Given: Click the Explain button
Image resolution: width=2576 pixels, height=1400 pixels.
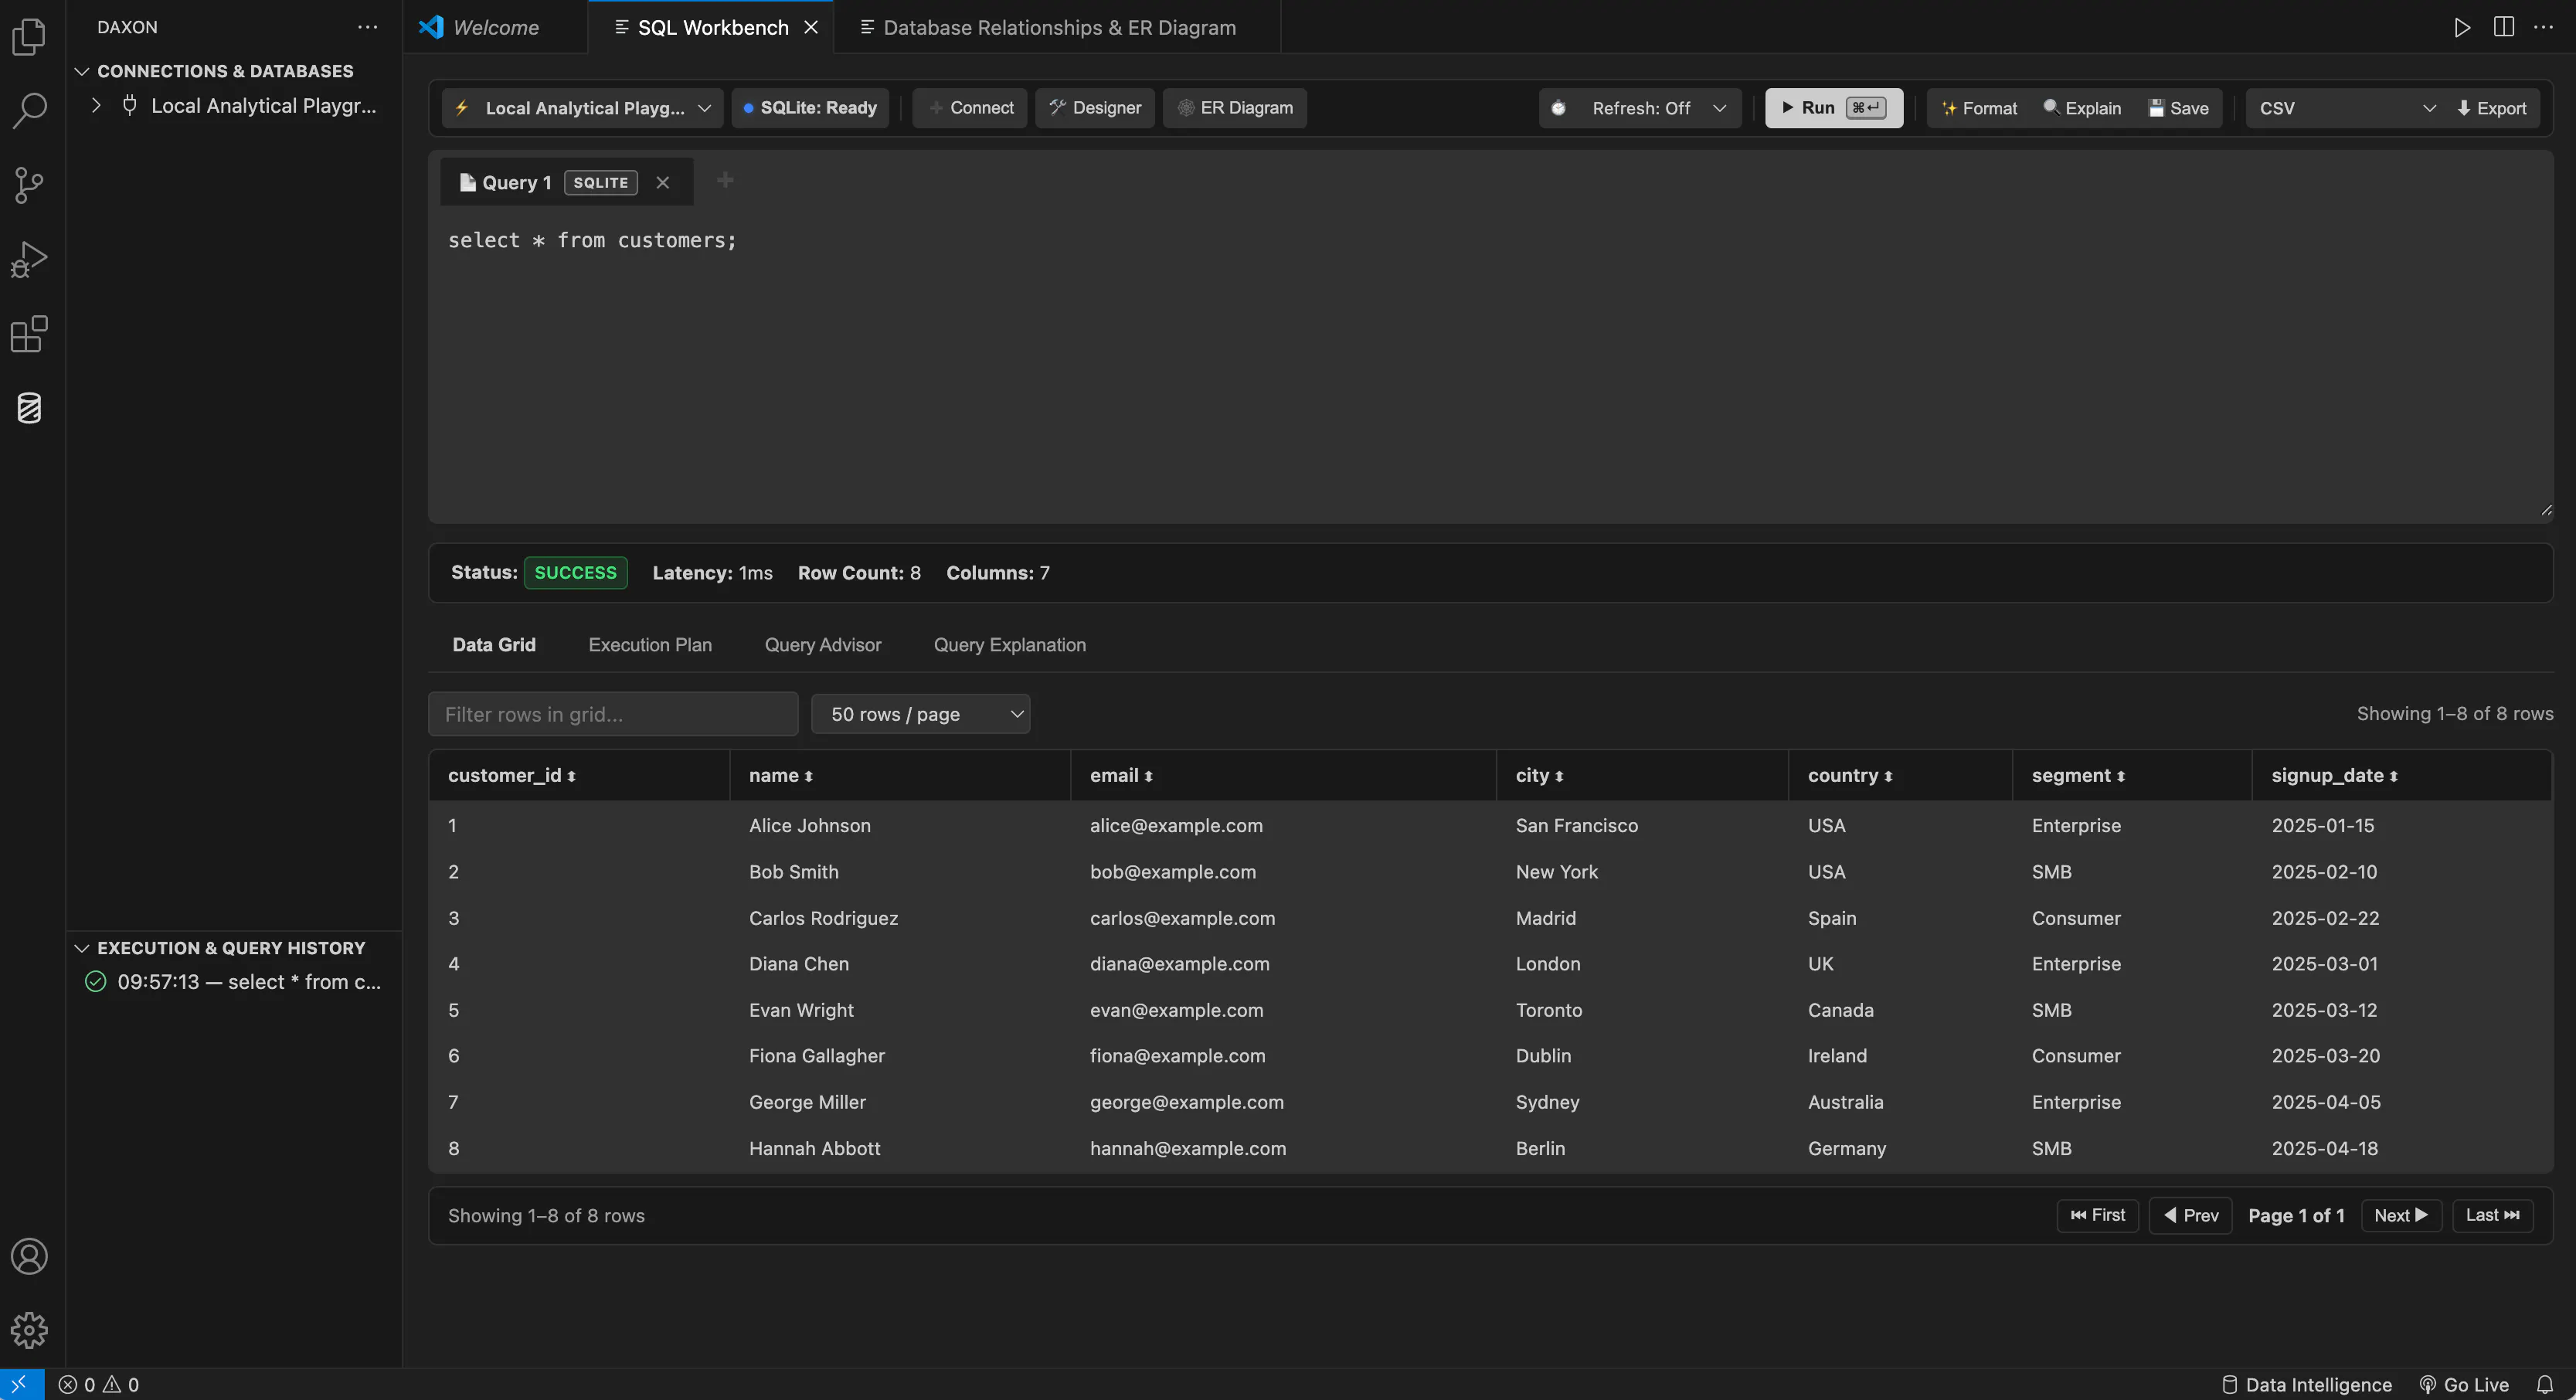Looking at the screenshot, I should [x=2082, y=108].
